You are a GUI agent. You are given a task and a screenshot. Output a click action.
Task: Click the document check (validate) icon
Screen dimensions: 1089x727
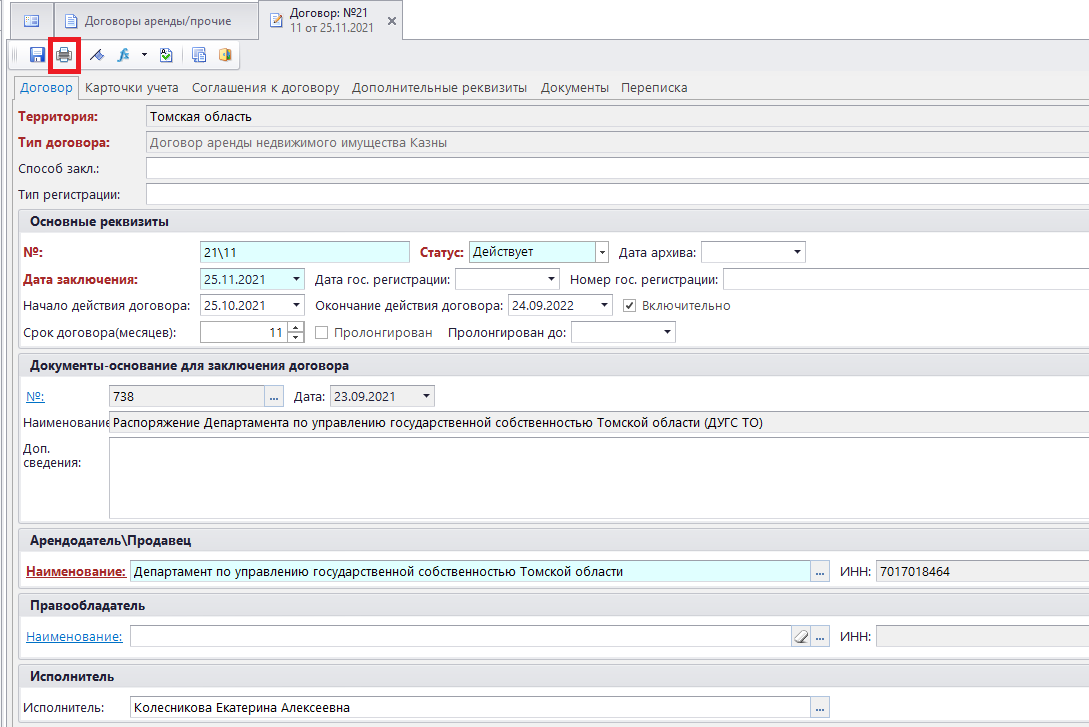[166, 55]
